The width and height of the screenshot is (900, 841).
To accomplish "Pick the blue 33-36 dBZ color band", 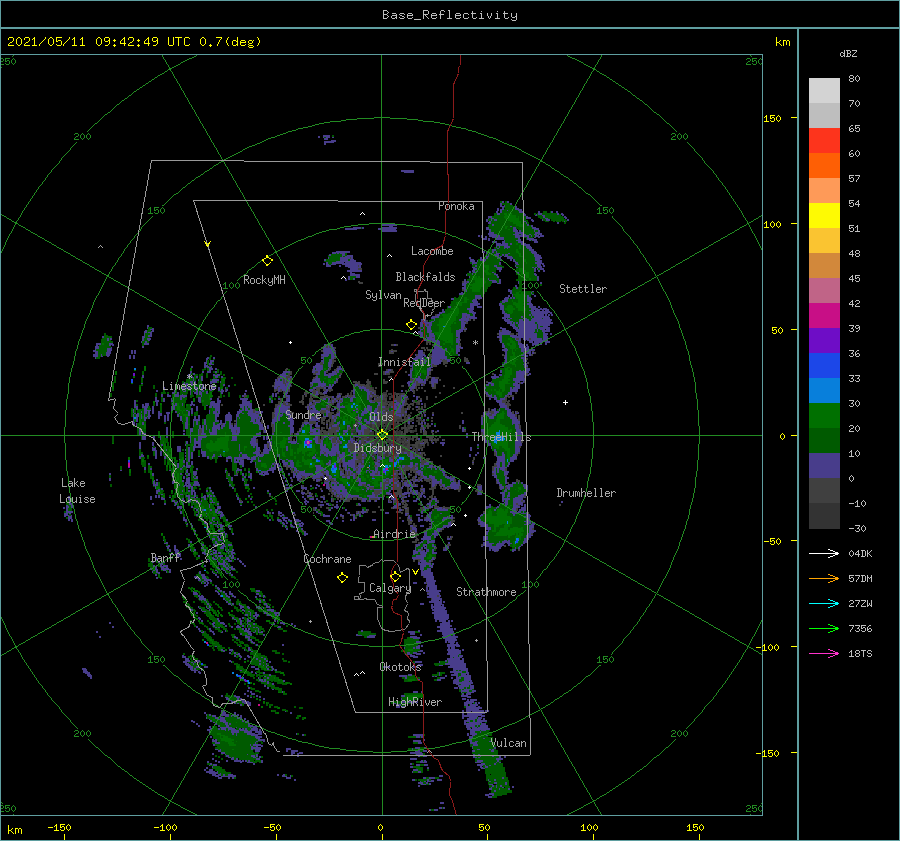I will tap(824, 366).
